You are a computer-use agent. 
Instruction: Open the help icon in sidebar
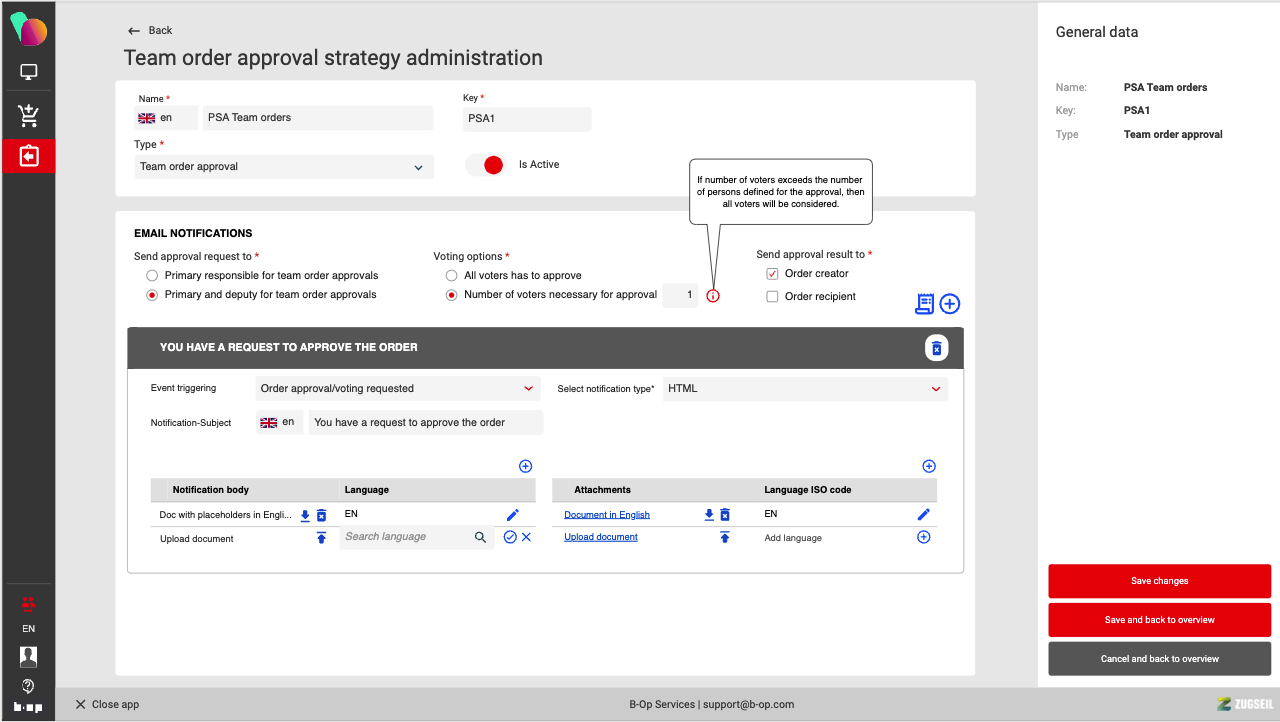point(28,686)
